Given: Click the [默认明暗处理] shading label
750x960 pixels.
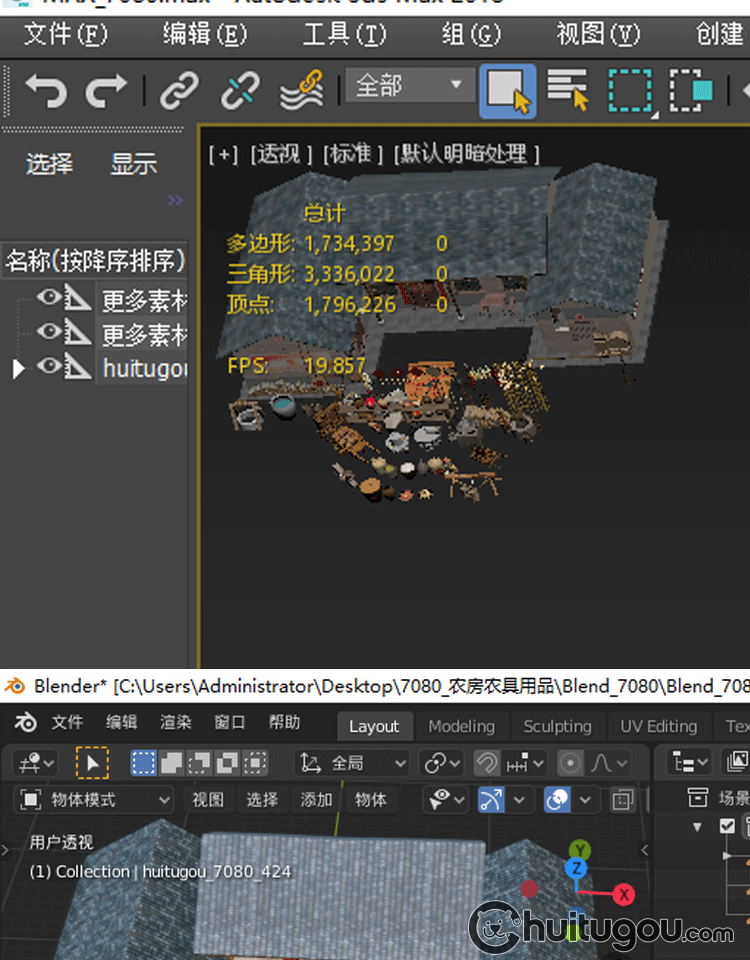Looking at the screenshot, I should coord(467,154).
